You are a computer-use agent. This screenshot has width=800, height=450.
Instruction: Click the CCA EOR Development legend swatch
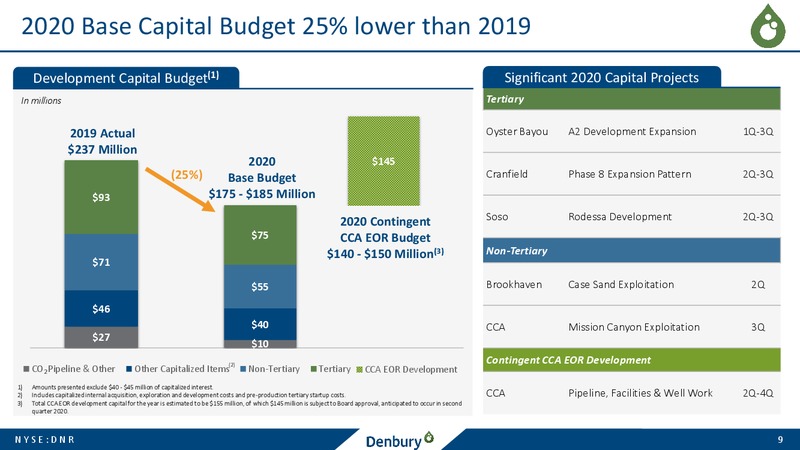click(360, 369)
